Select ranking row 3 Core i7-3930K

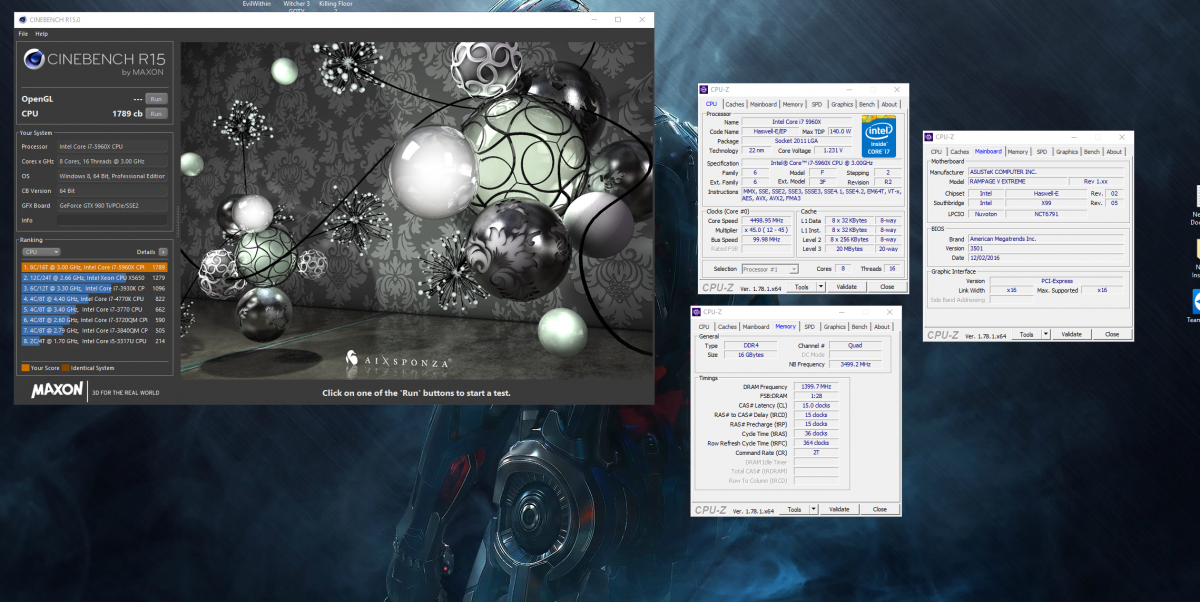(x=94, y=288)
